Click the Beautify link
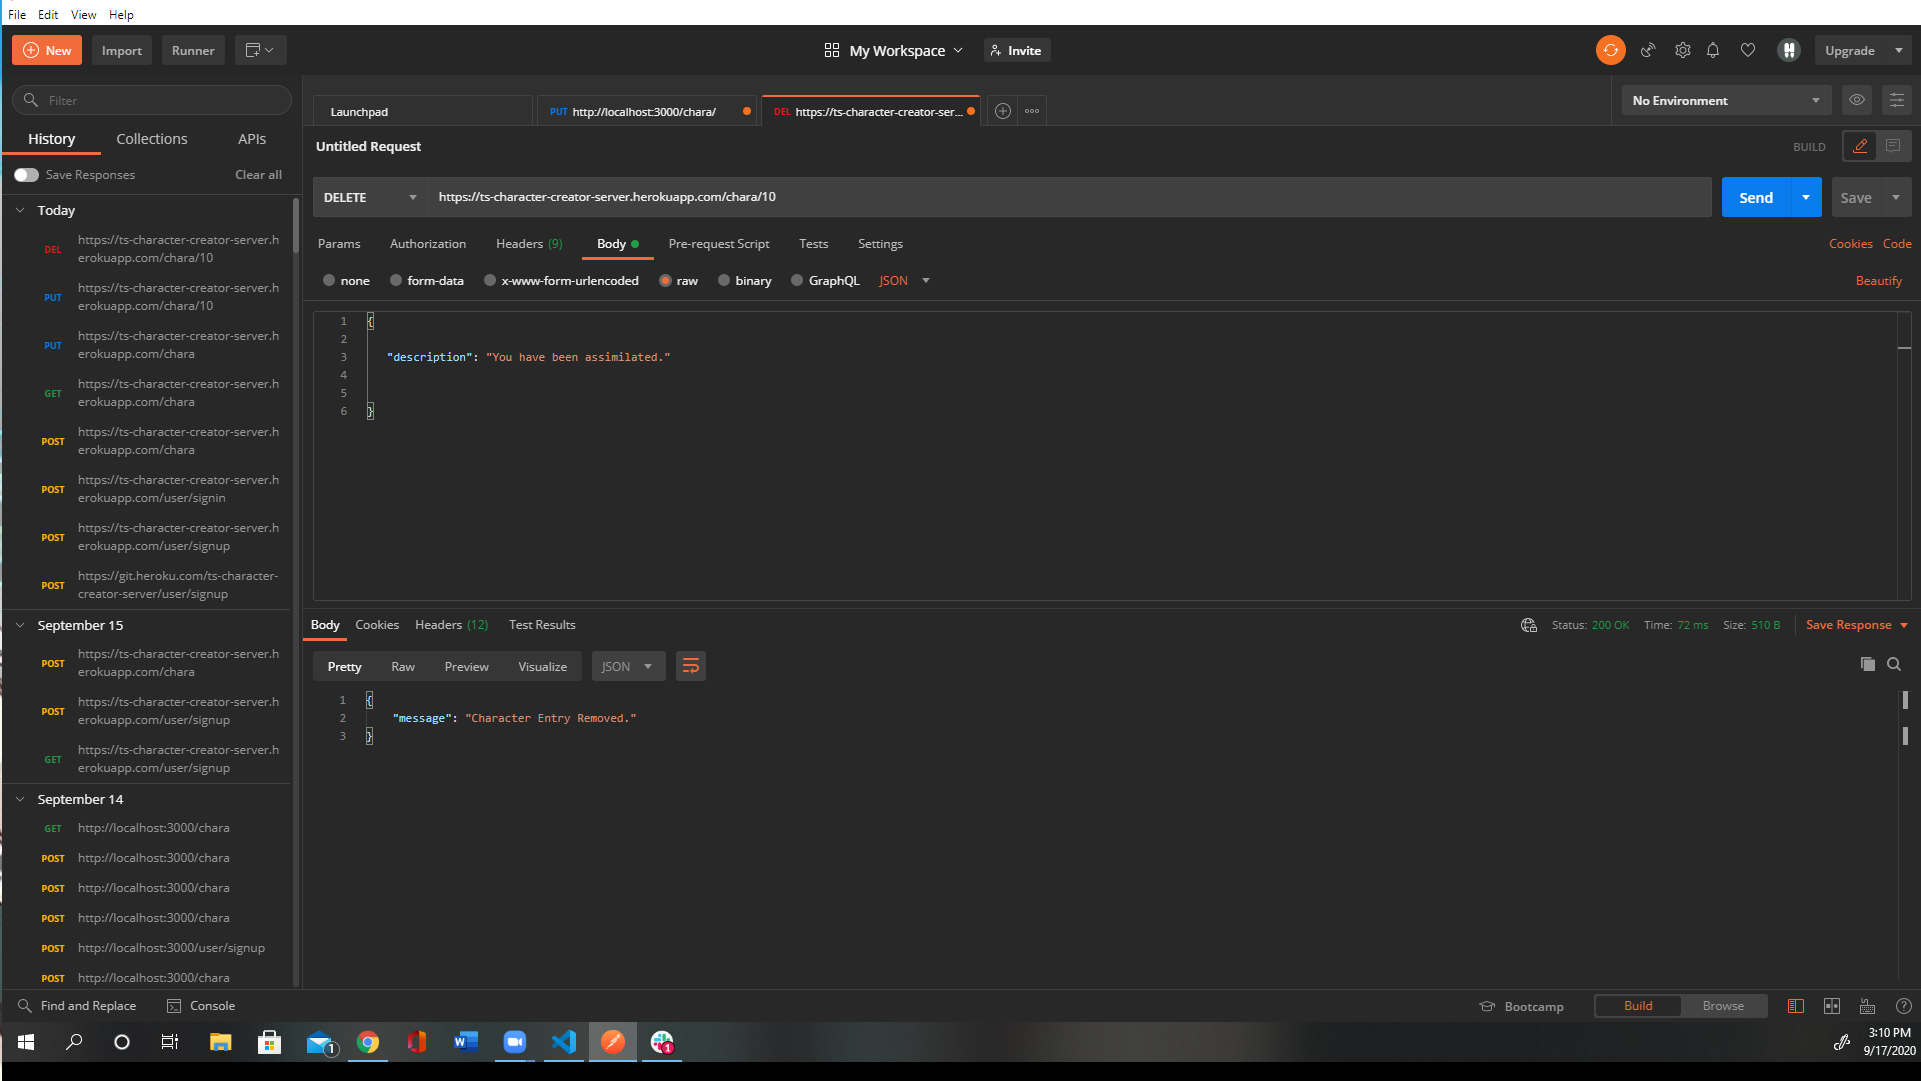Viewport: 1921px width, 1081px height. [x=1878, y=281]
